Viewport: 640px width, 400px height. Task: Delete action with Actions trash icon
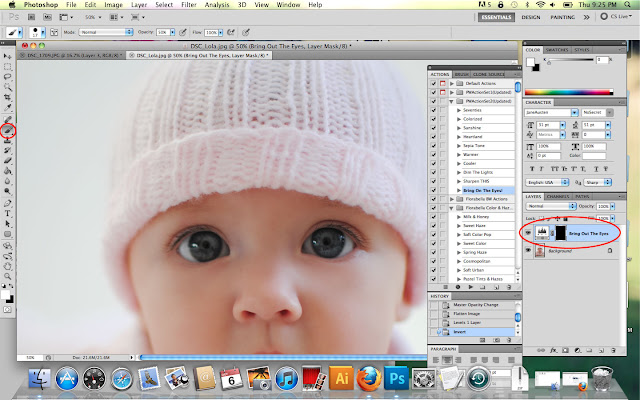click(509, 287)
